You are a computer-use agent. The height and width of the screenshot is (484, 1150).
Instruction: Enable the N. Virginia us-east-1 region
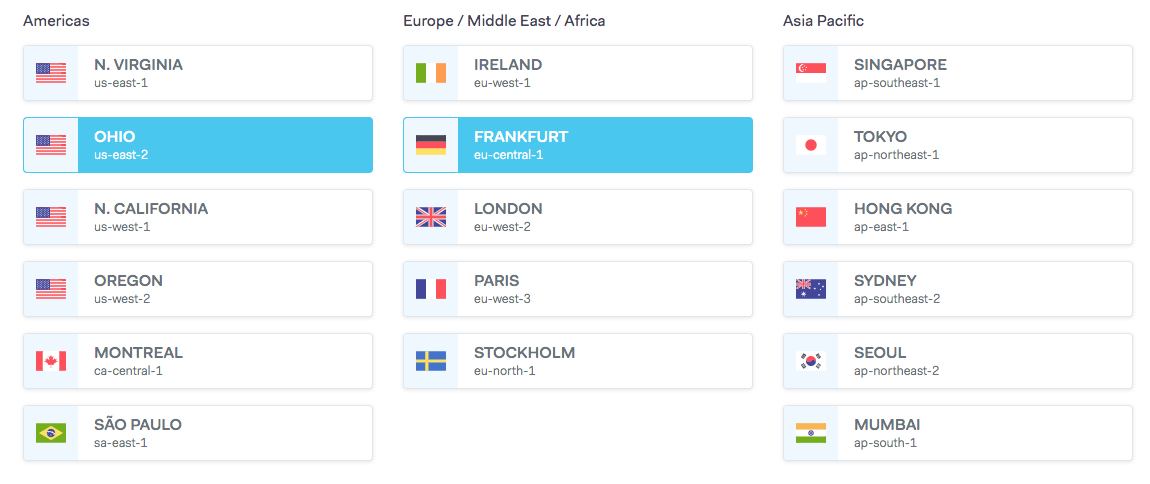point(224,73)
